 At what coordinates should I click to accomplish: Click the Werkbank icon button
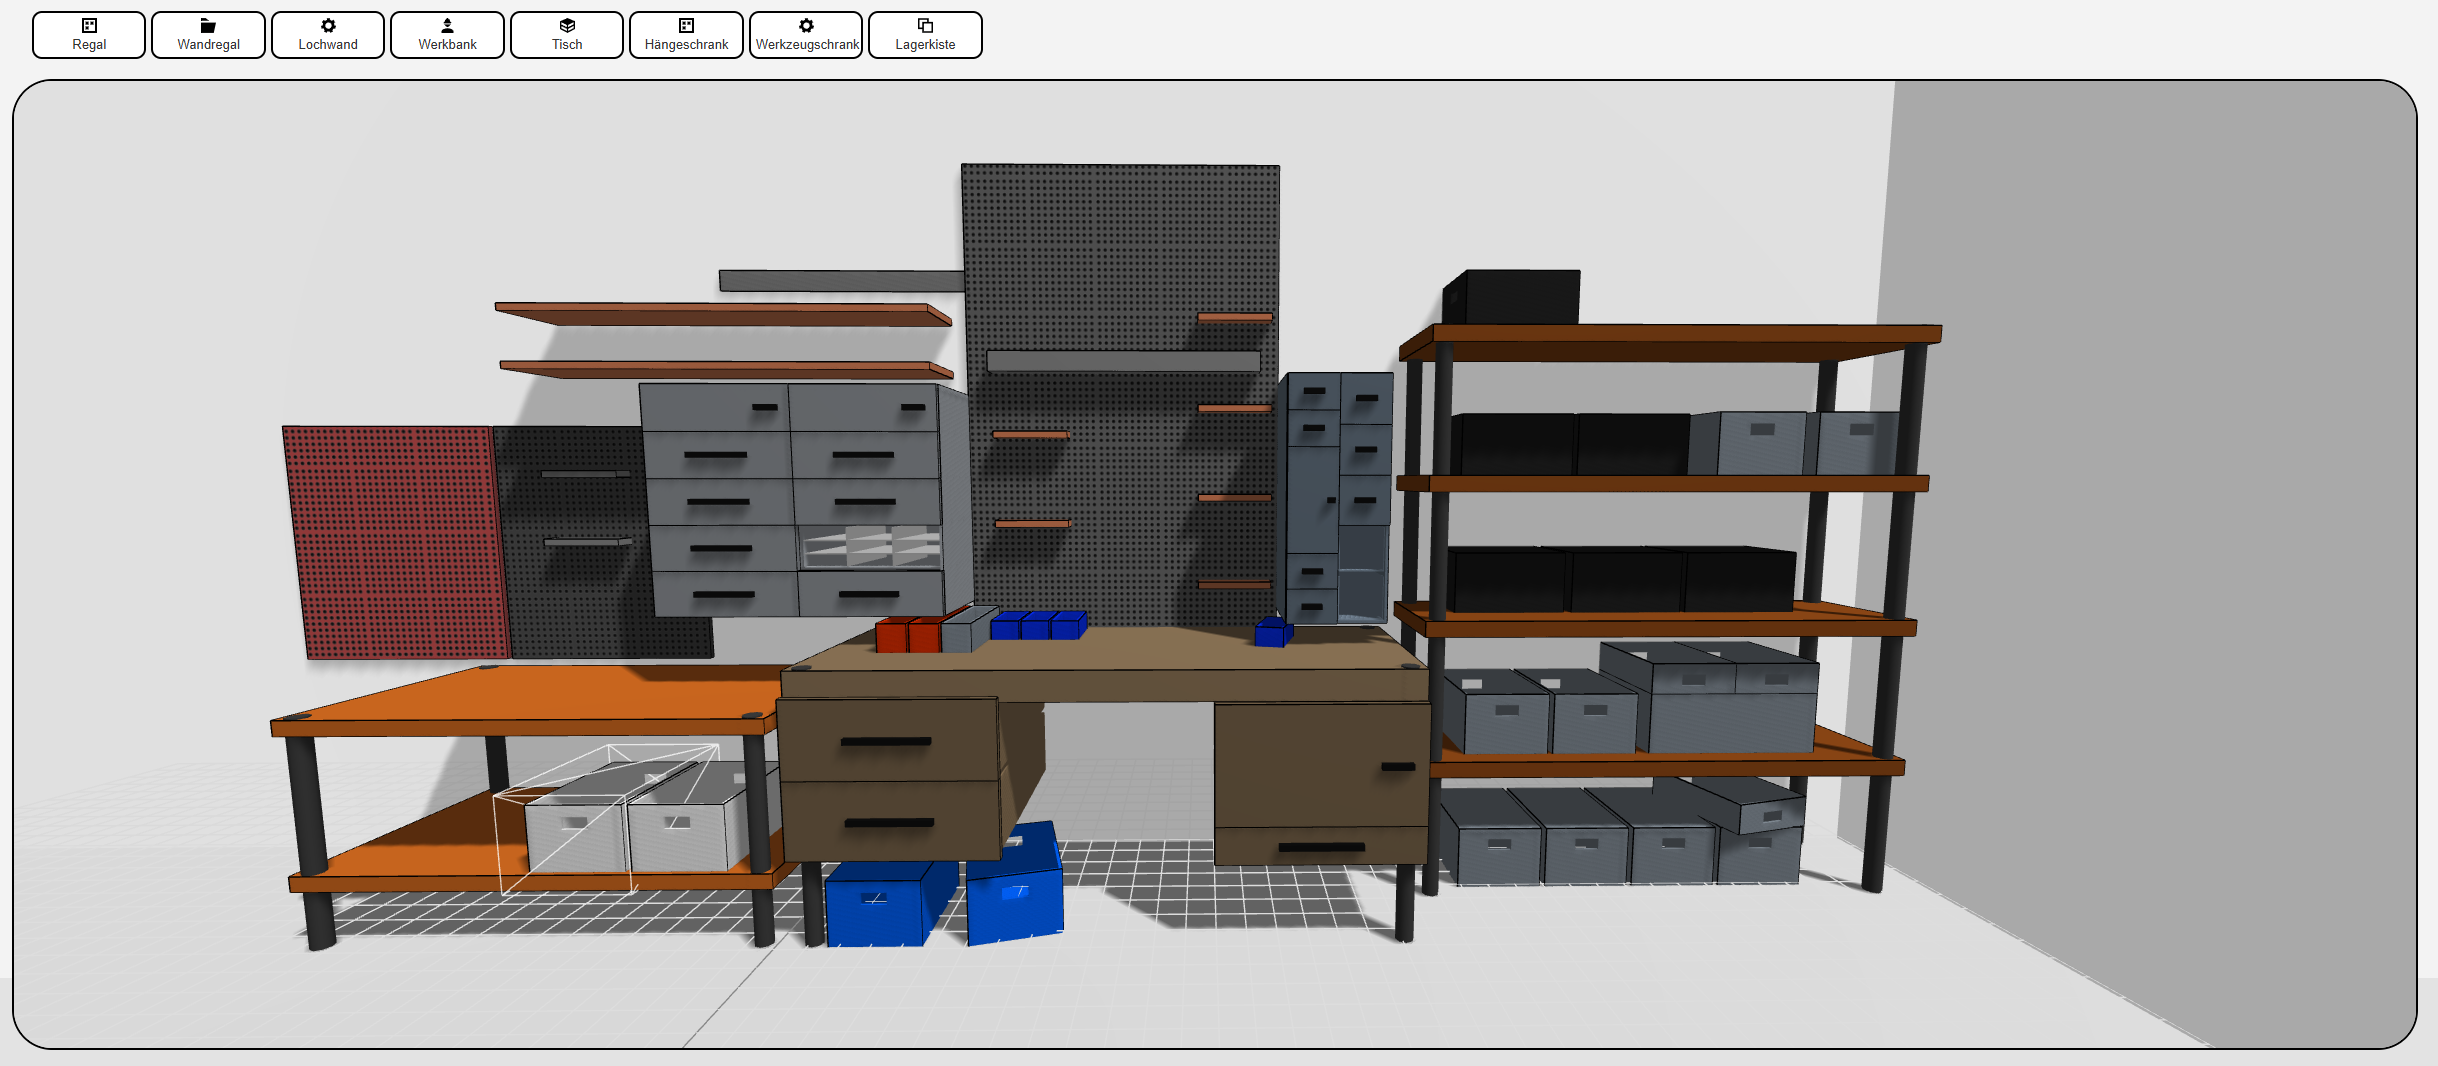pos(447,35)
